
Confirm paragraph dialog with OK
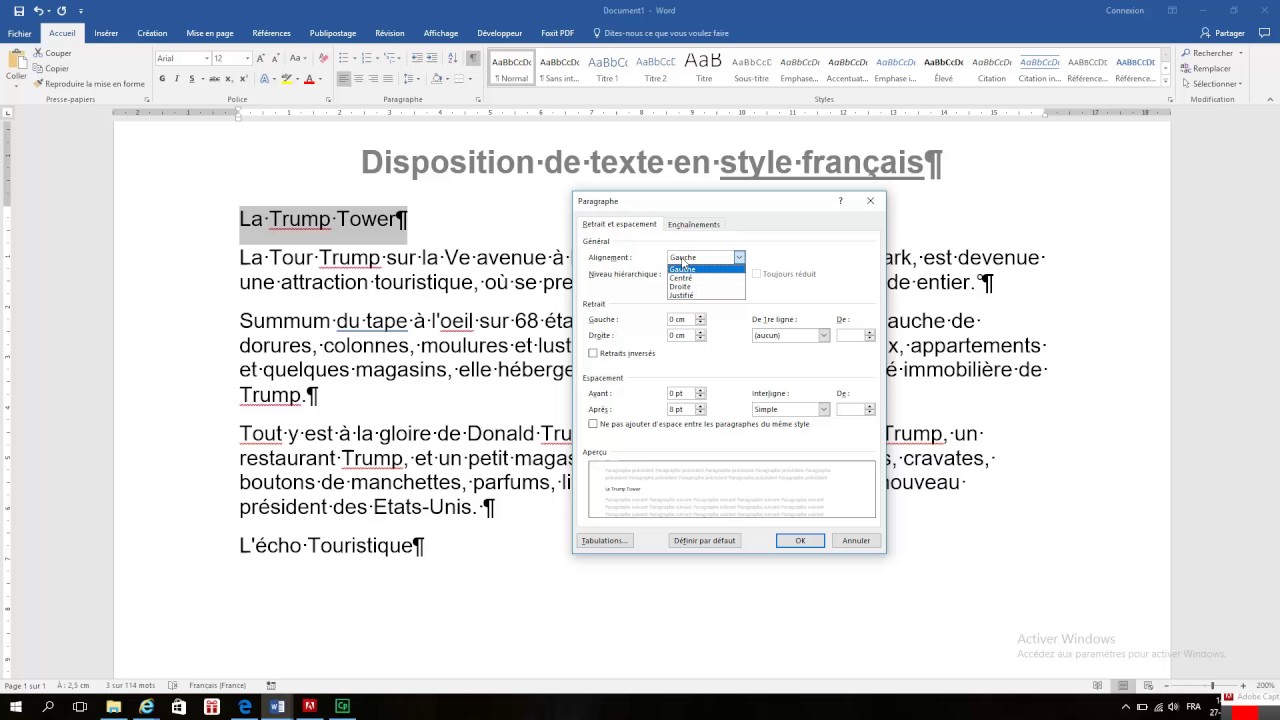(x=800, y=541)
